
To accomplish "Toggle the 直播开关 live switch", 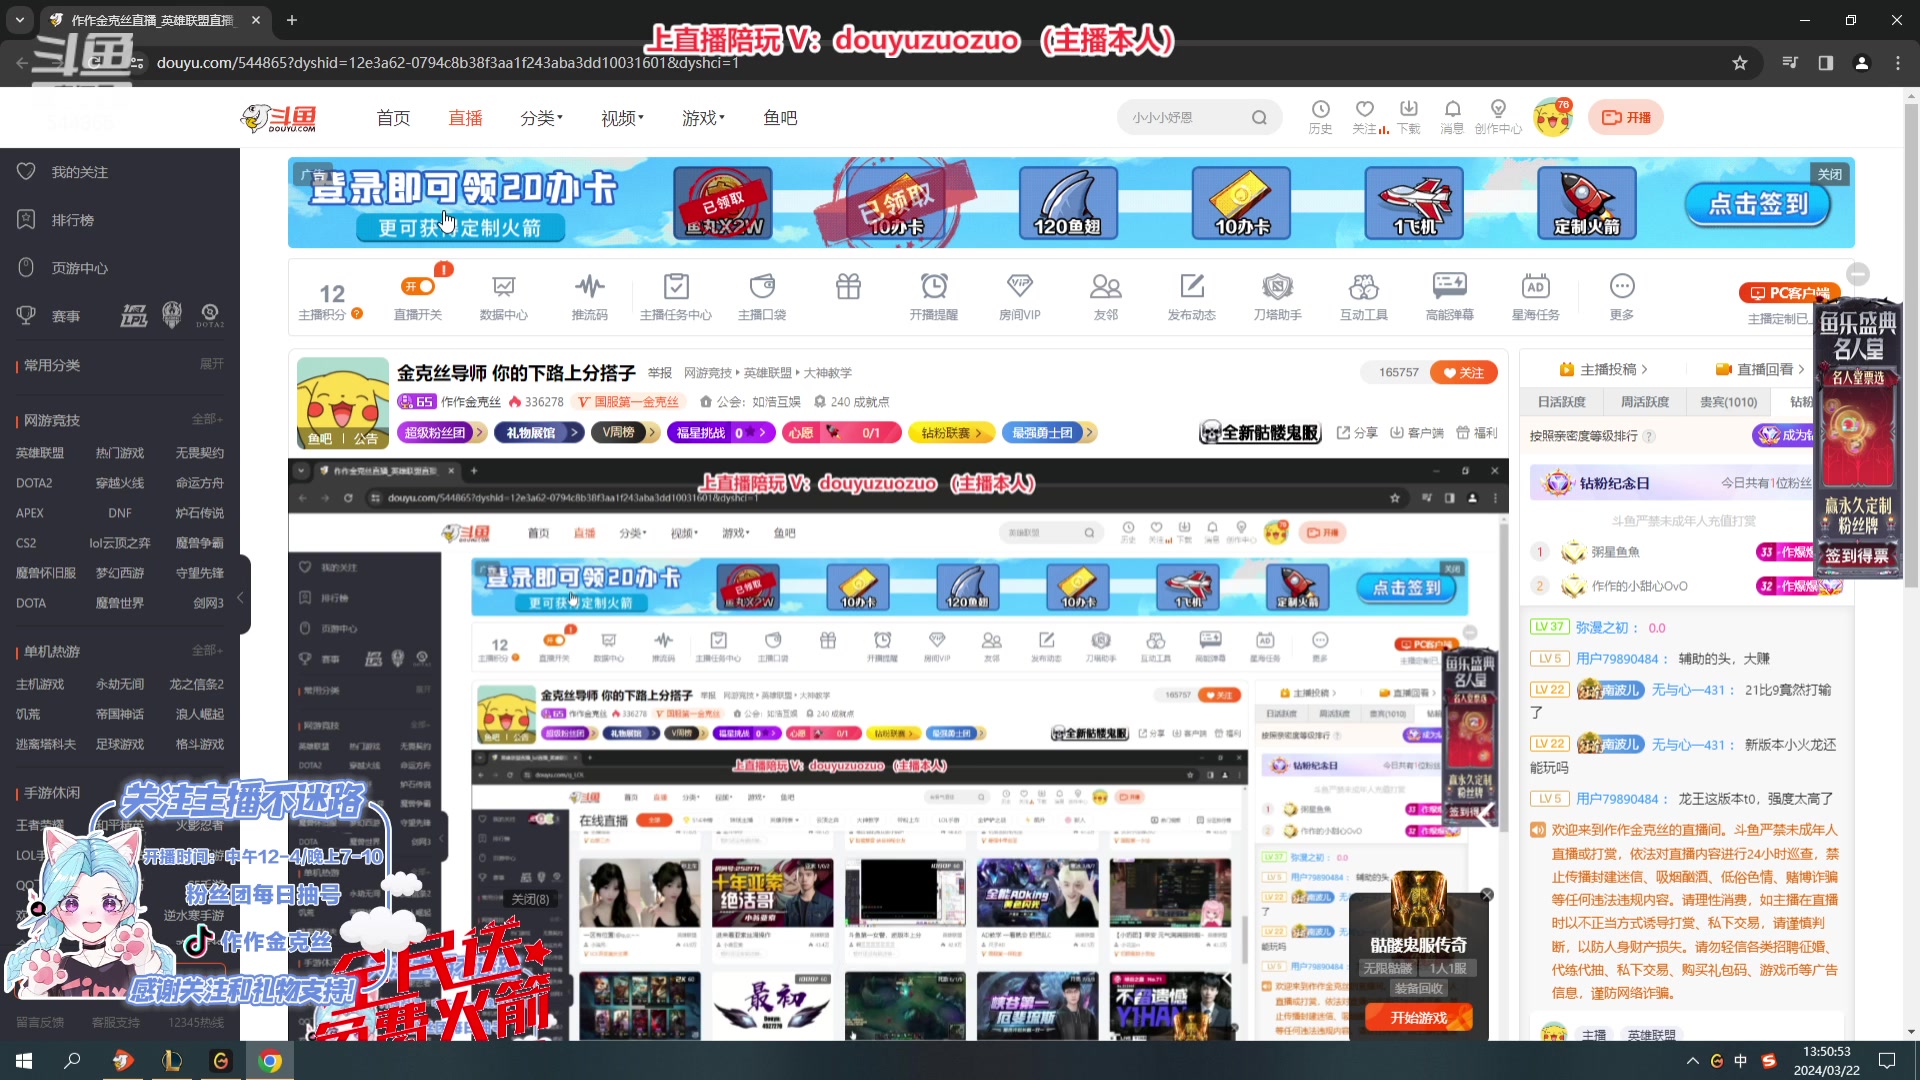I will coord(419,287).
